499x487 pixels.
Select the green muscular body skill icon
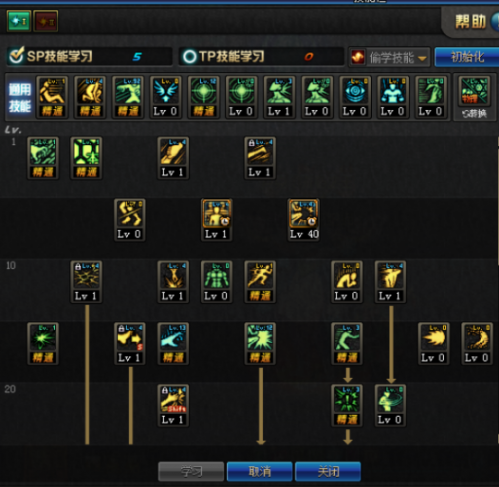coord(217,282)
